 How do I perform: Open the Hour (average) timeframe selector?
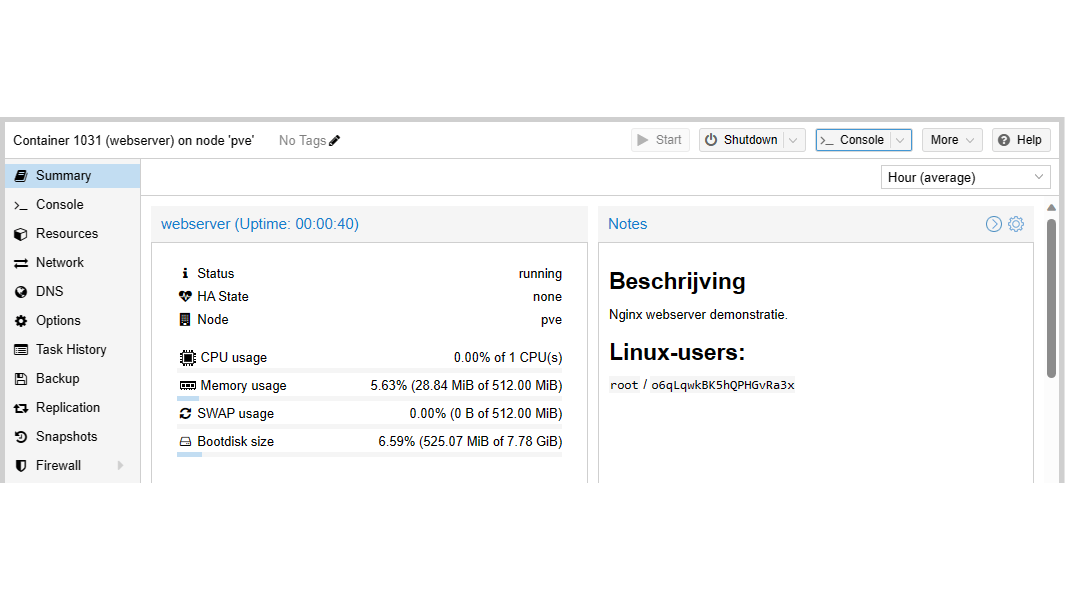coord(967,177)
